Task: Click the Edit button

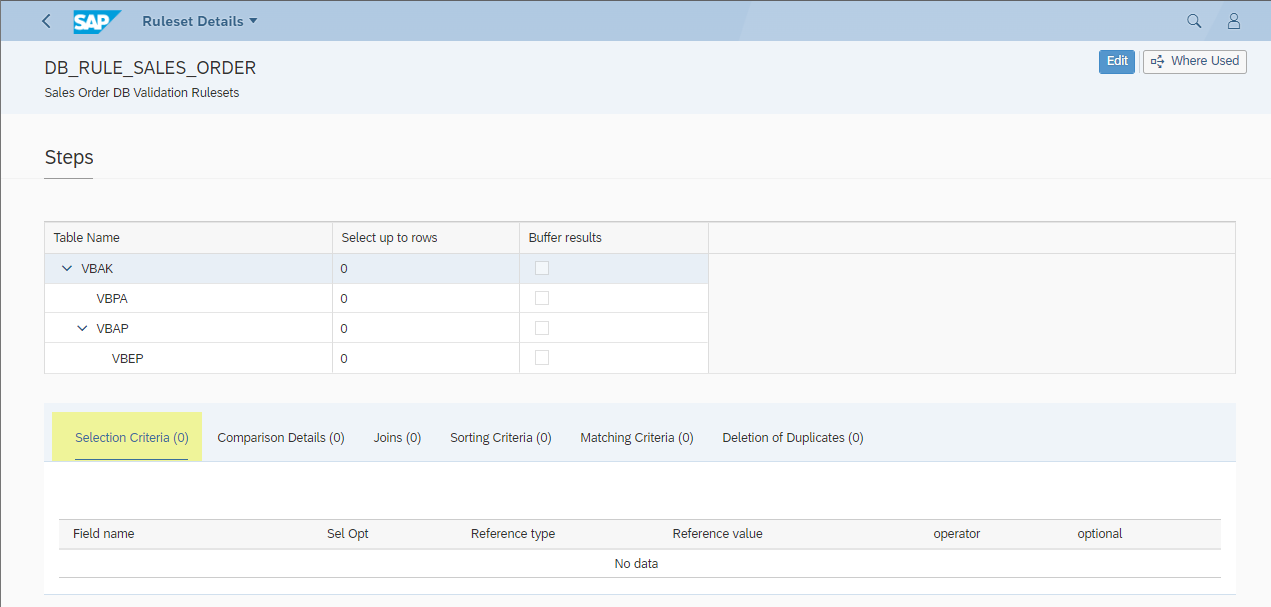Action: pos(1117,61)
